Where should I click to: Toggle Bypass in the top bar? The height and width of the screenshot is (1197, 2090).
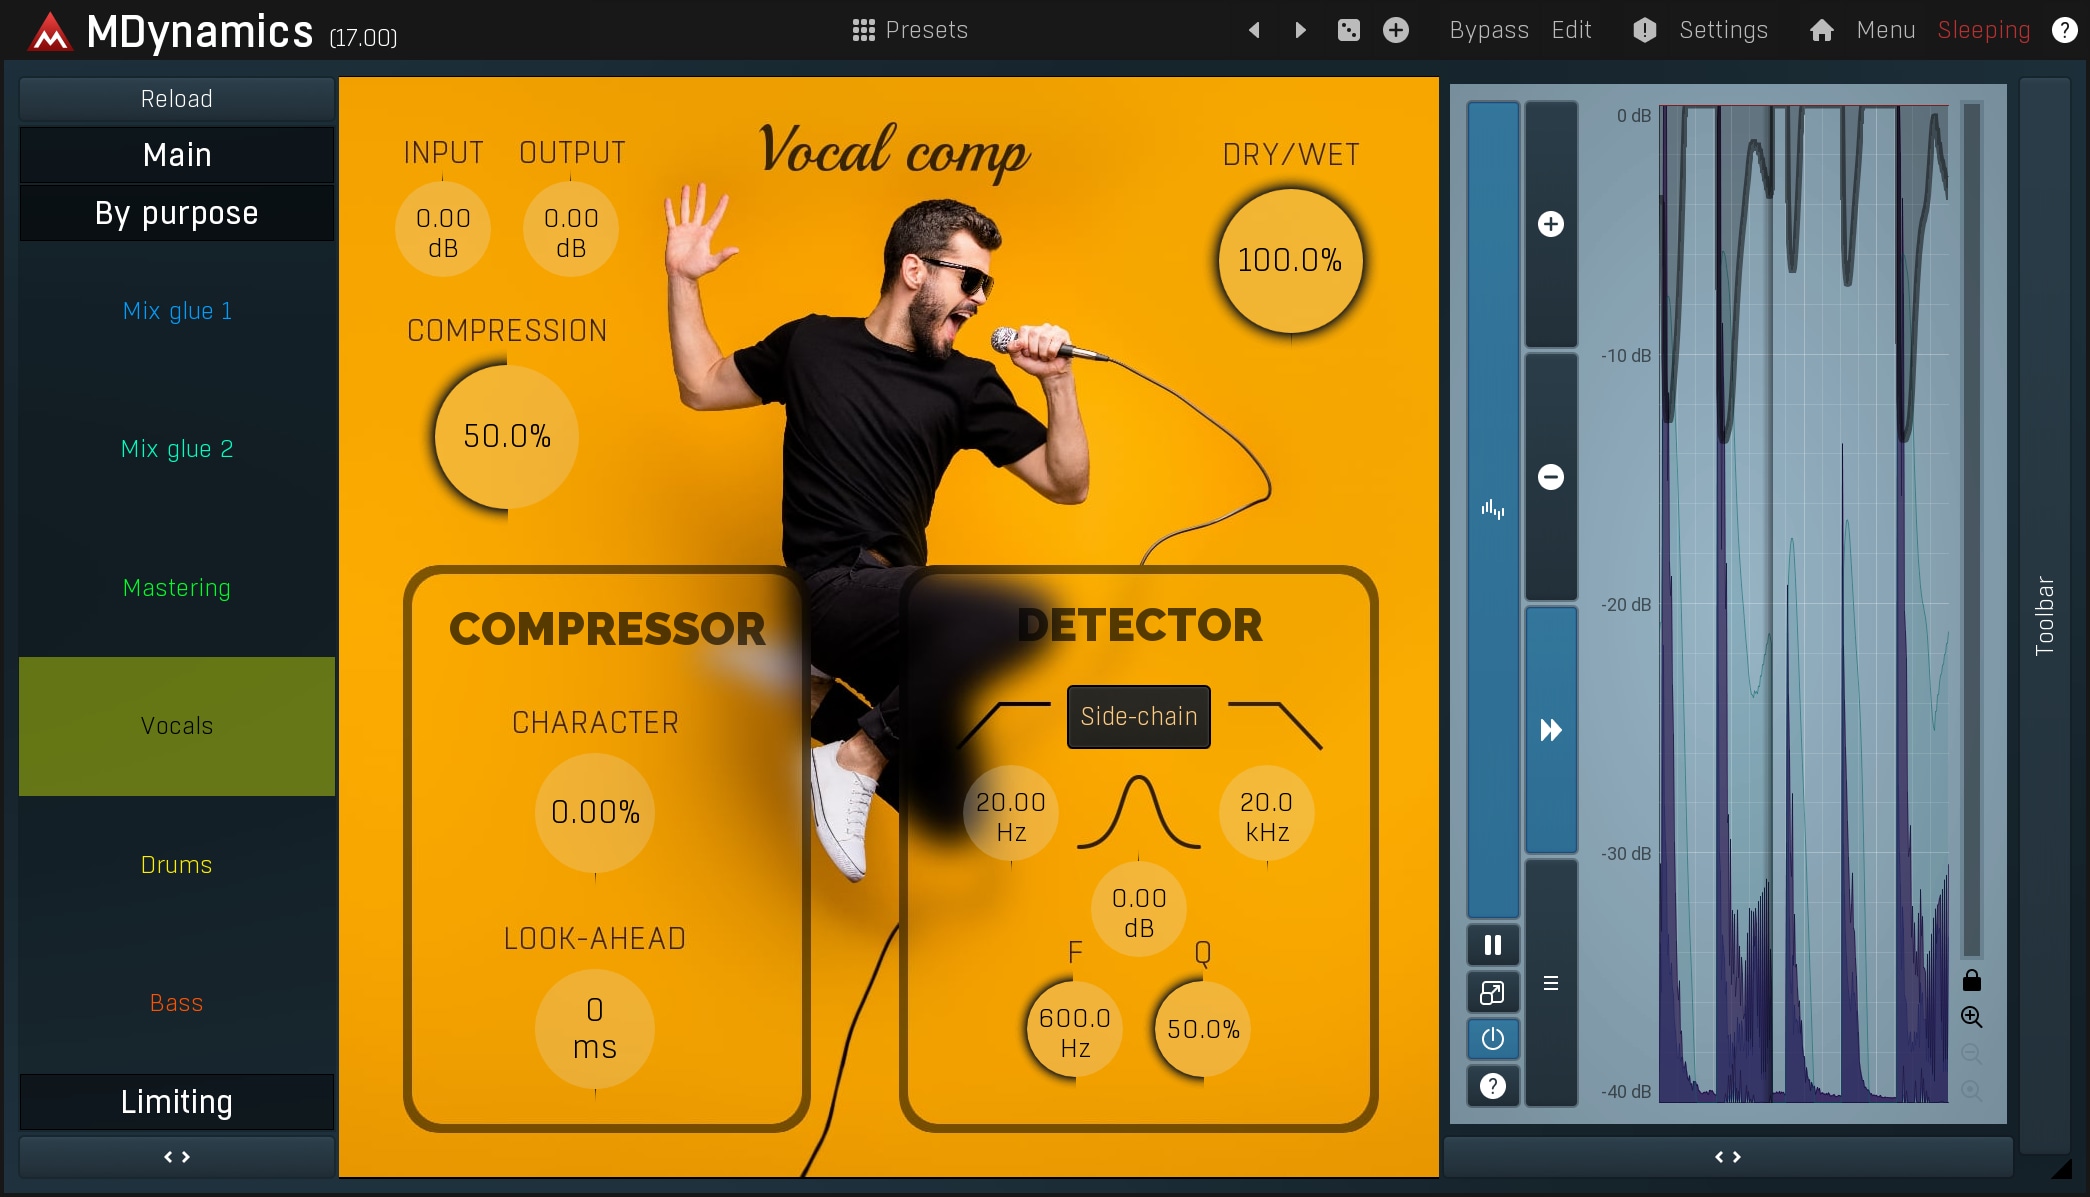[x=1488, y=30]
